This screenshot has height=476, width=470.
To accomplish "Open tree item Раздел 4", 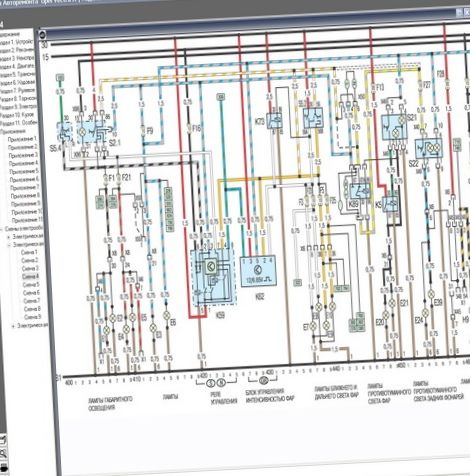I will click(17, 66).
